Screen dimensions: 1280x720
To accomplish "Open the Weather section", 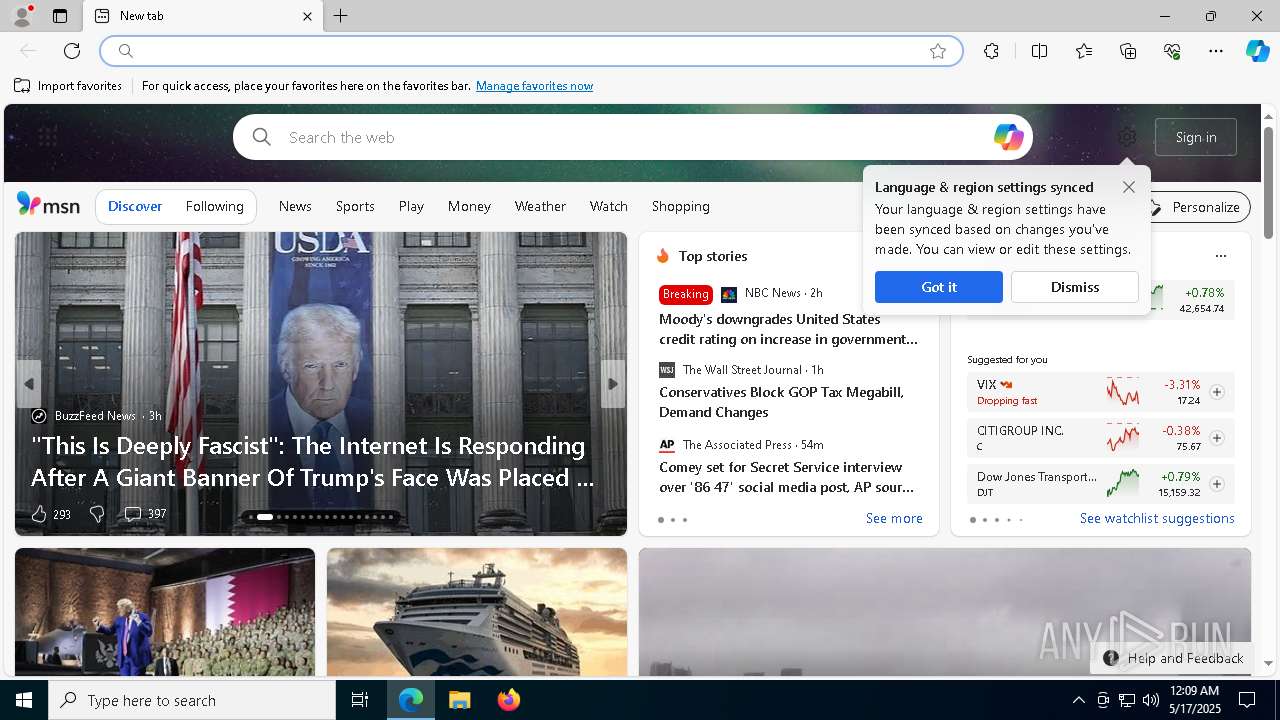I will coord(540,206).
